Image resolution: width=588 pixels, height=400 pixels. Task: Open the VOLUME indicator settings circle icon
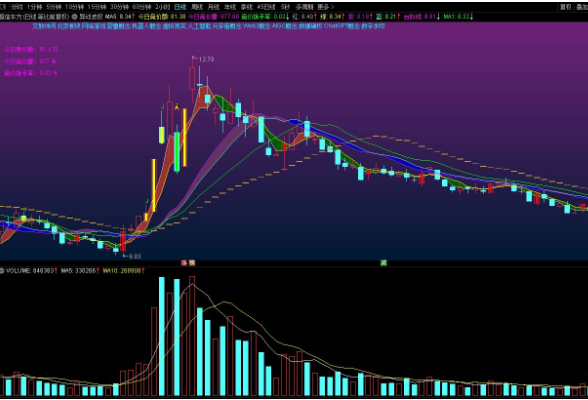coord(2,271)
